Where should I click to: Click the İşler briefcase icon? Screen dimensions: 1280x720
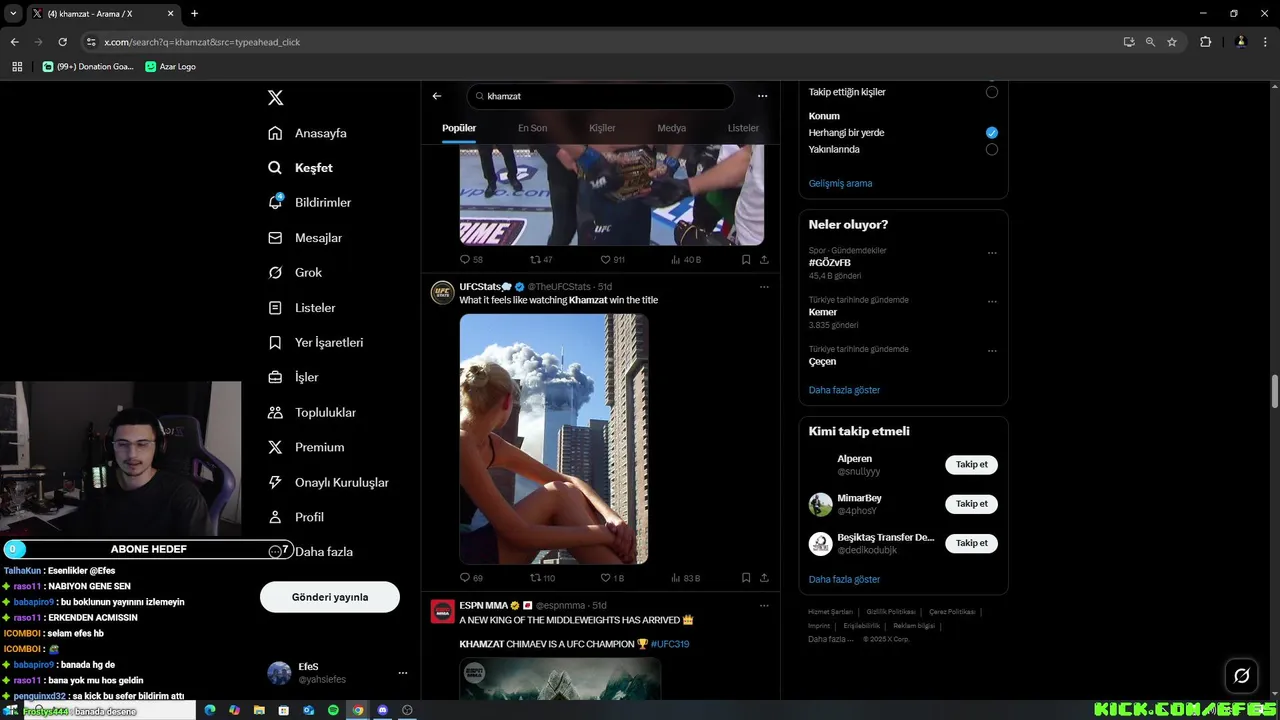click(x=275, y=377)
